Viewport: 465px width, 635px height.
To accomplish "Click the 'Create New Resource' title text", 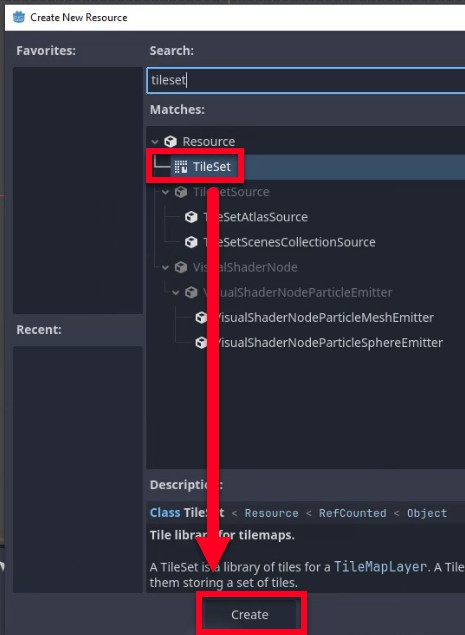I will (79, 17).
